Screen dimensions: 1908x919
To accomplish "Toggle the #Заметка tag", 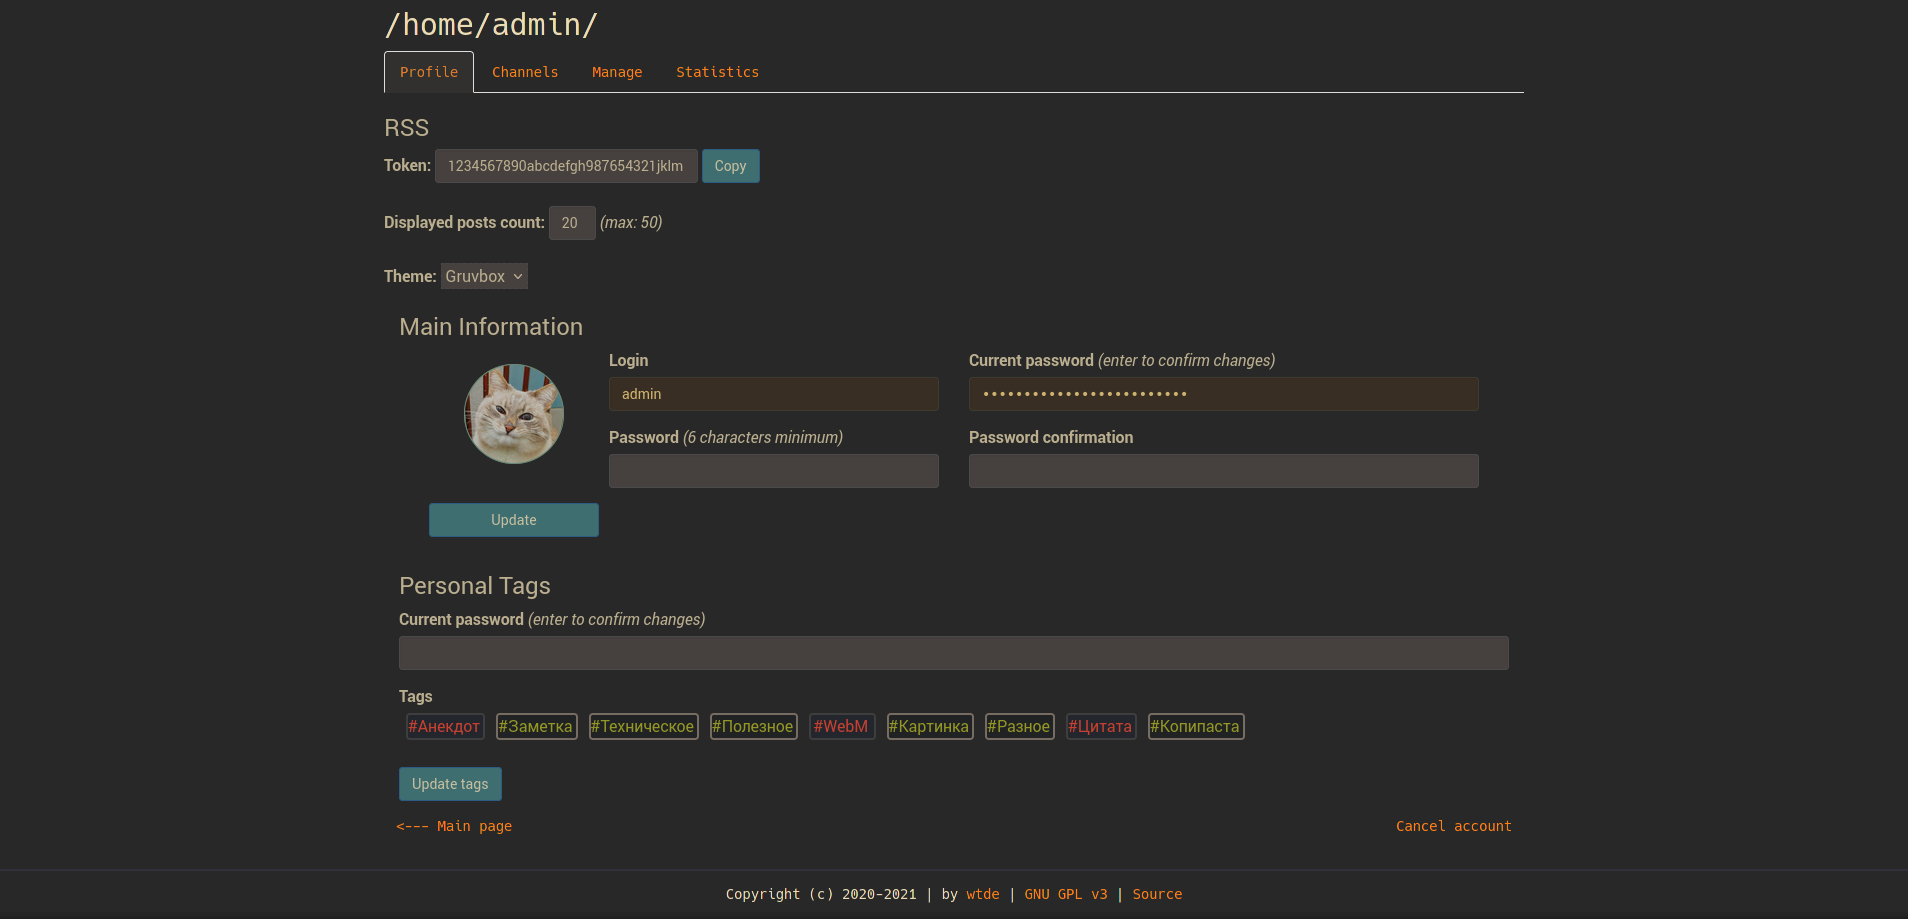I will [x=537, y=726].
